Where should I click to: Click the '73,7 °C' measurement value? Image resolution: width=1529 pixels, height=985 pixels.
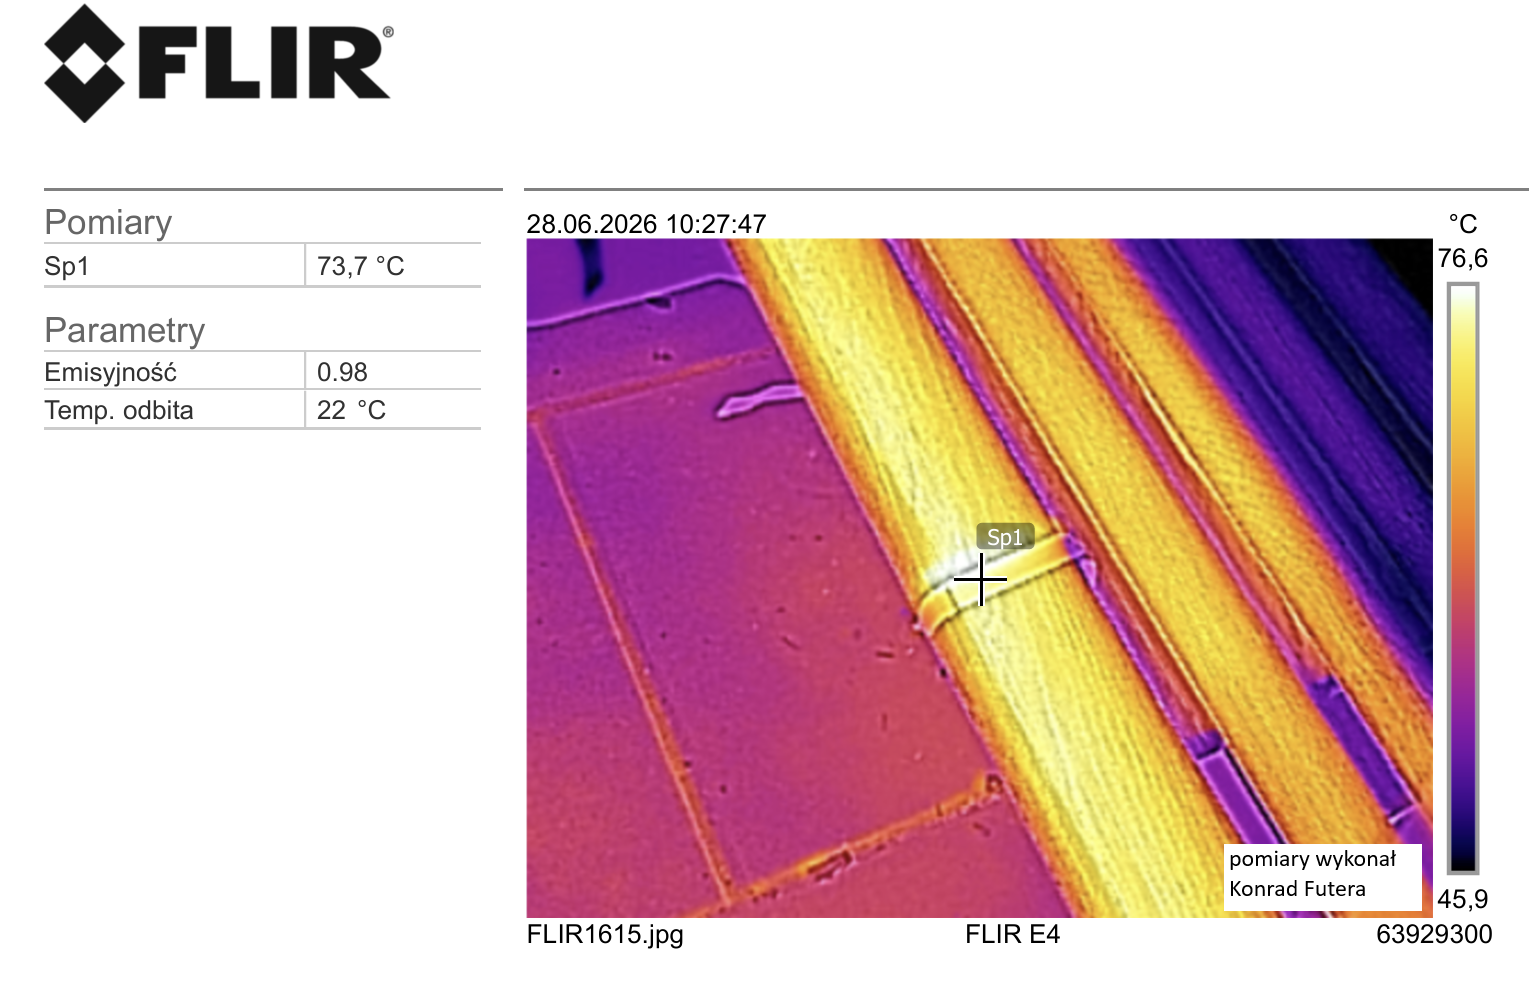[361, 266]
